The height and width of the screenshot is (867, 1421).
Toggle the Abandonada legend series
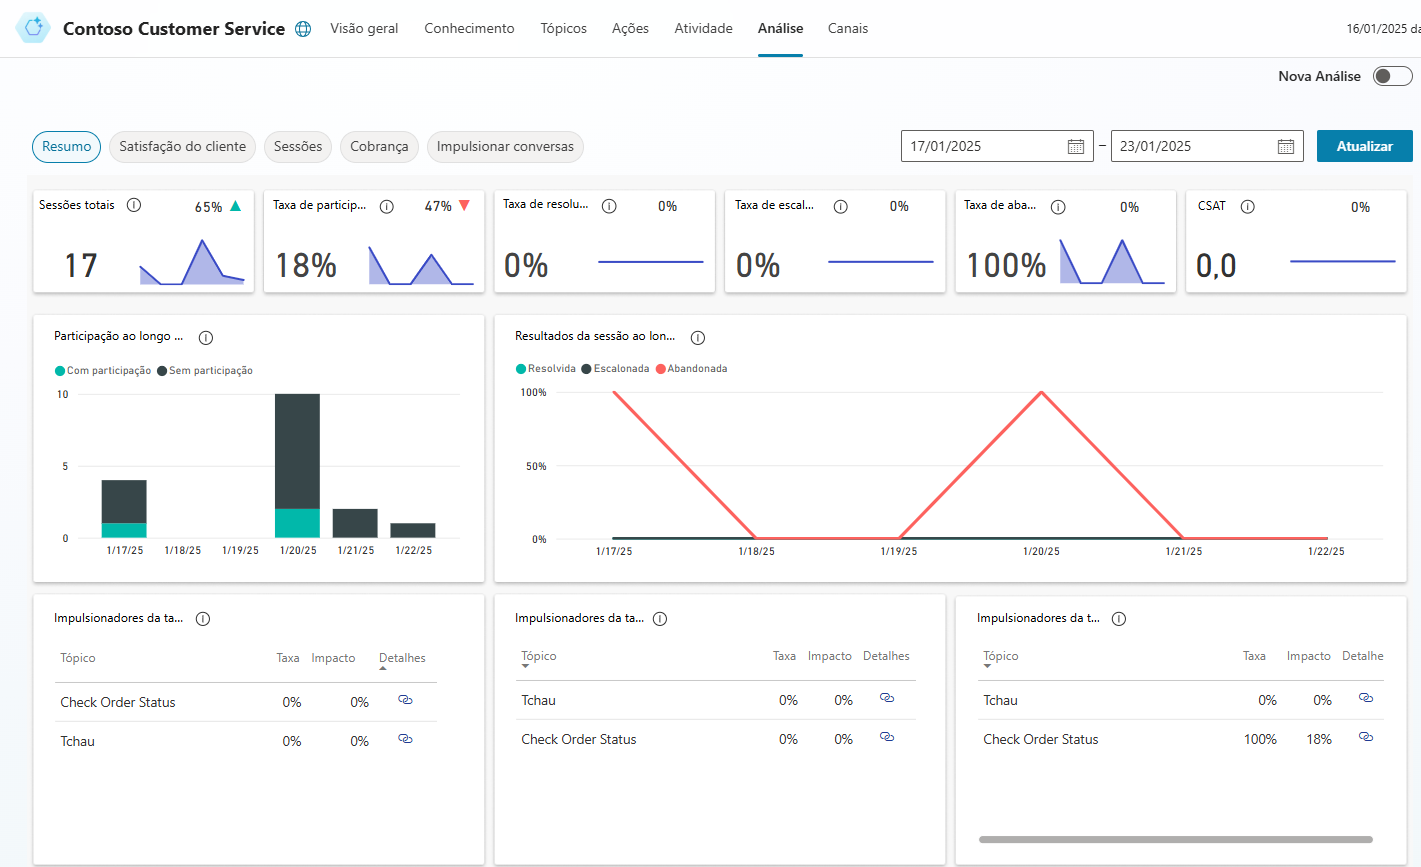[x=691, y=369]
